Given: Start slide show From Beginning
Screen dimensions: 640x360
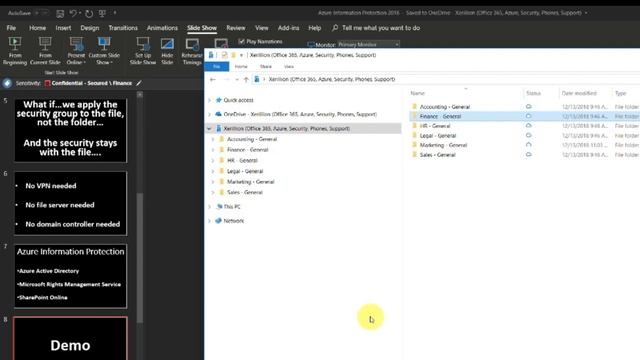Looking at the screenshot, I should tap(15, 51).
